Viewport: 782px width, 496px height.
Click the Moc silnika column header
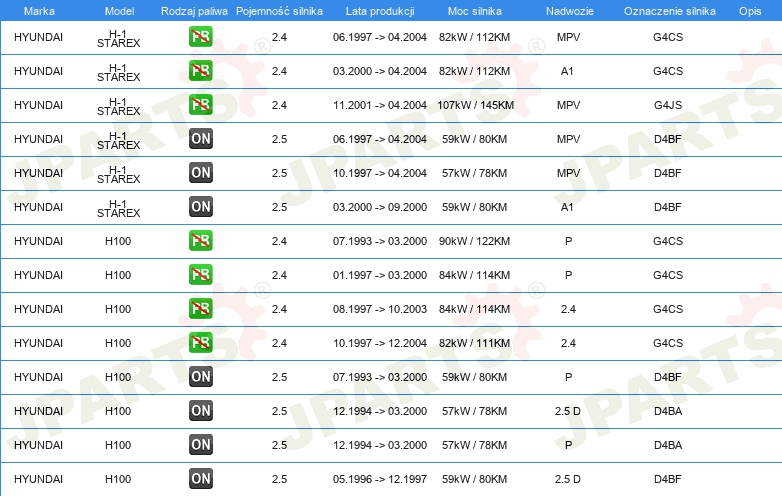[x=475, y=11]
